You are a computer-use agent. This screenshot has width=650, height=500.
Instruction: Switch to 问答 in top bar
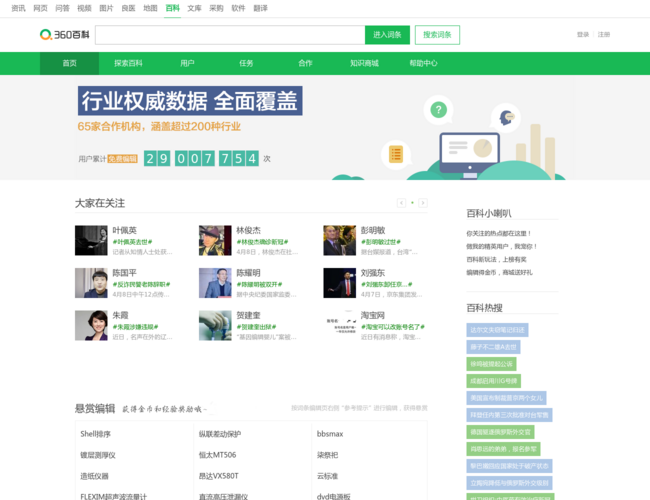coord(62,8)
